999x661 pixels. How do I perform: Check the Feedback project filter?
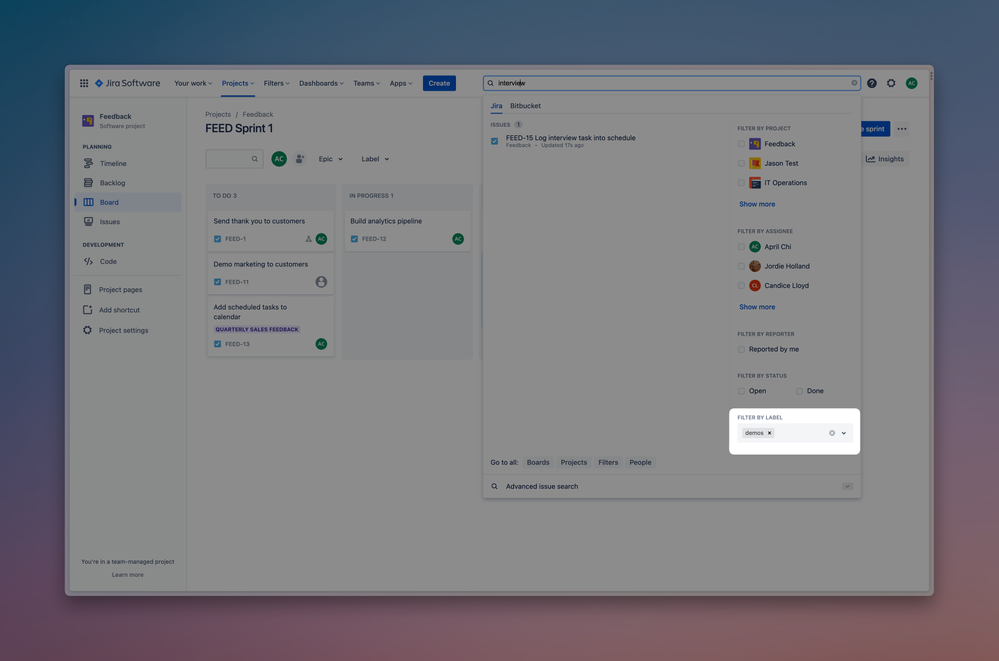pos(741,144)
